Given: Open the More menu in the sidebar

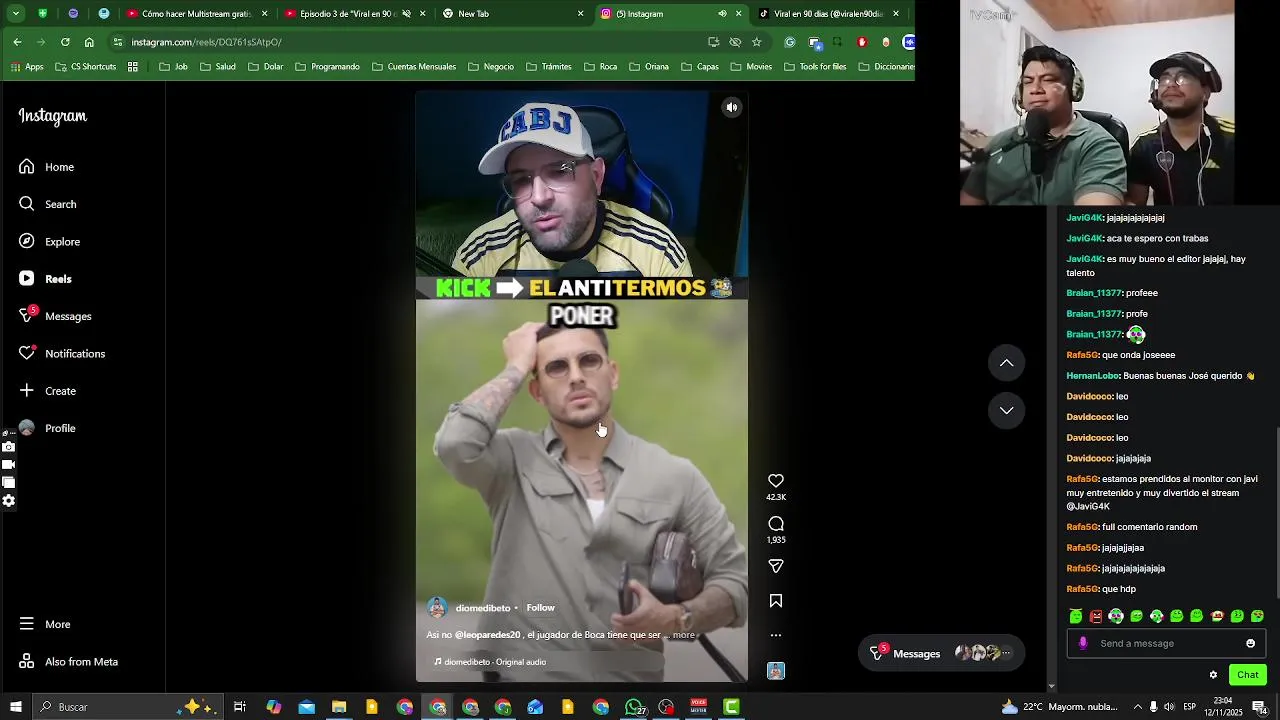Looking at the screenshot, I should click(45, 624).
